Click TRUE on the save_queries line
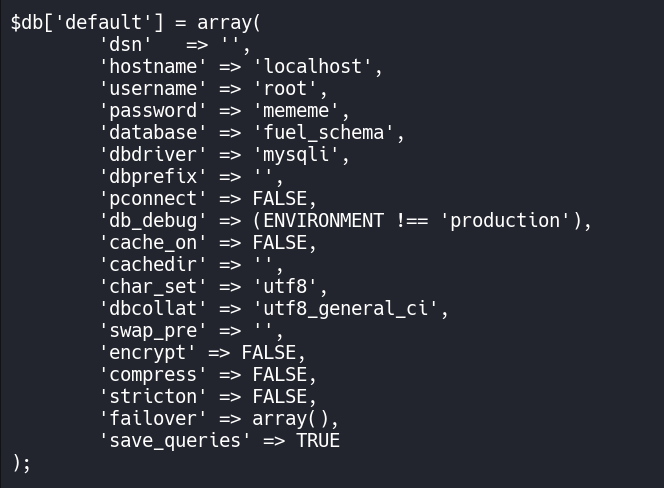The width and height of the screenshot is (664, 488). point(317,440)
